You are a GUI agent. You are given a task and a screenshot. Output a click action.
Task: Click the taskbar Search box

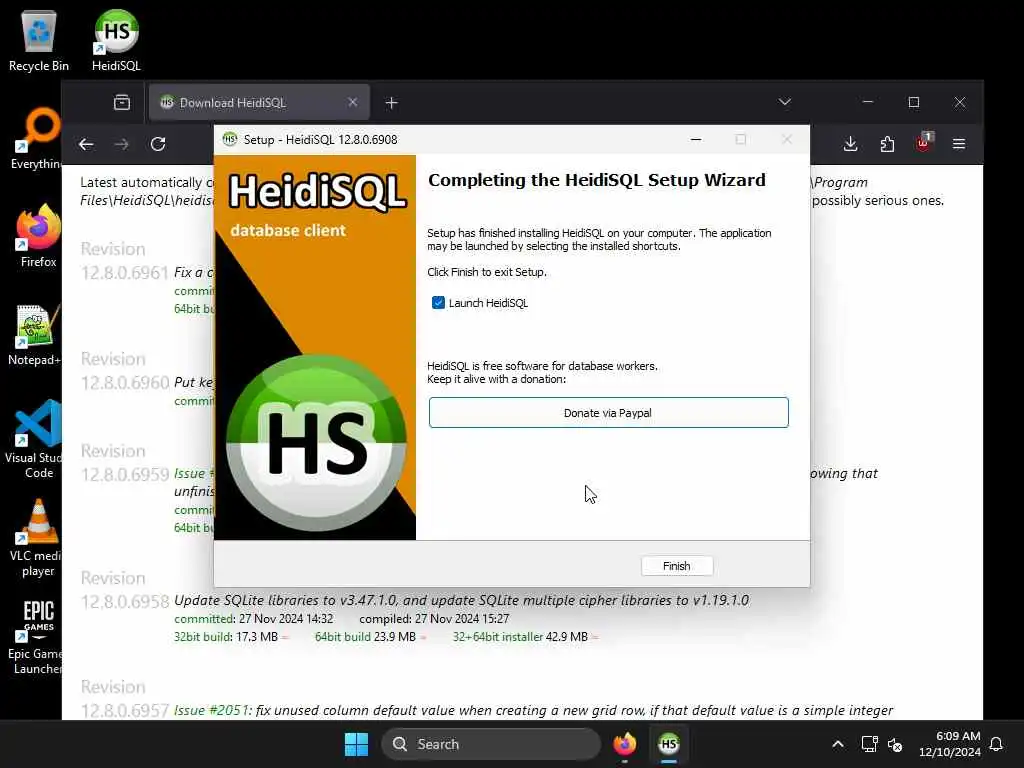[490, 744]
